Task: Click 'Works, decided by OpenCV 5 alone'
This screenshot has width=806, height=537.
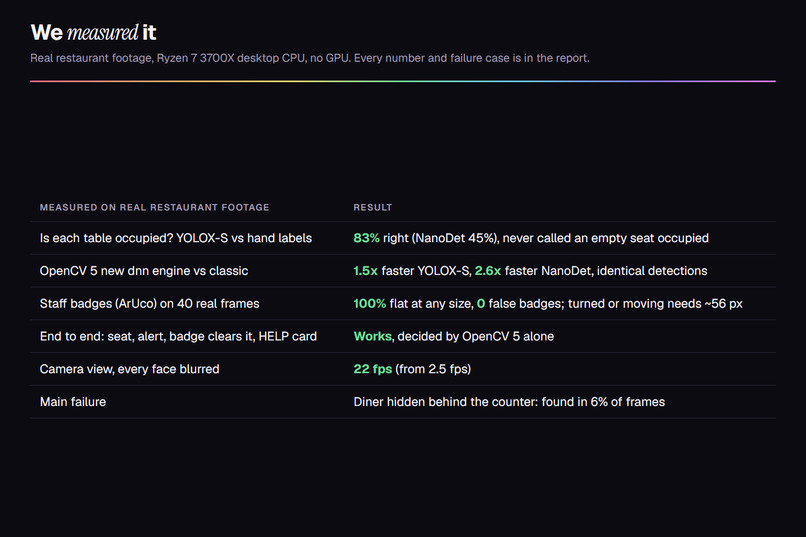Action: pyautogui.click(x=453, y=336)
